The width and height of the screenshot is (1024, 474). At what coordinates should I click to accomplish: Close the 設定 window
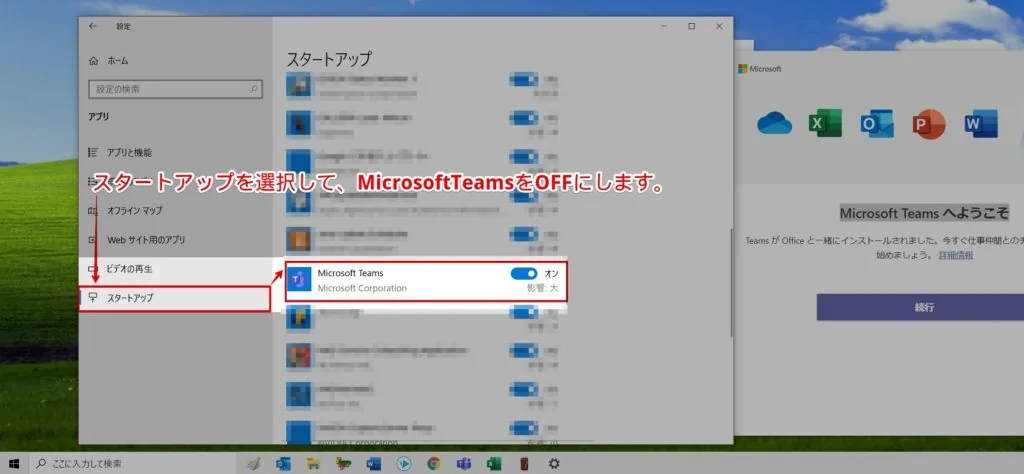tap(719, 26)
